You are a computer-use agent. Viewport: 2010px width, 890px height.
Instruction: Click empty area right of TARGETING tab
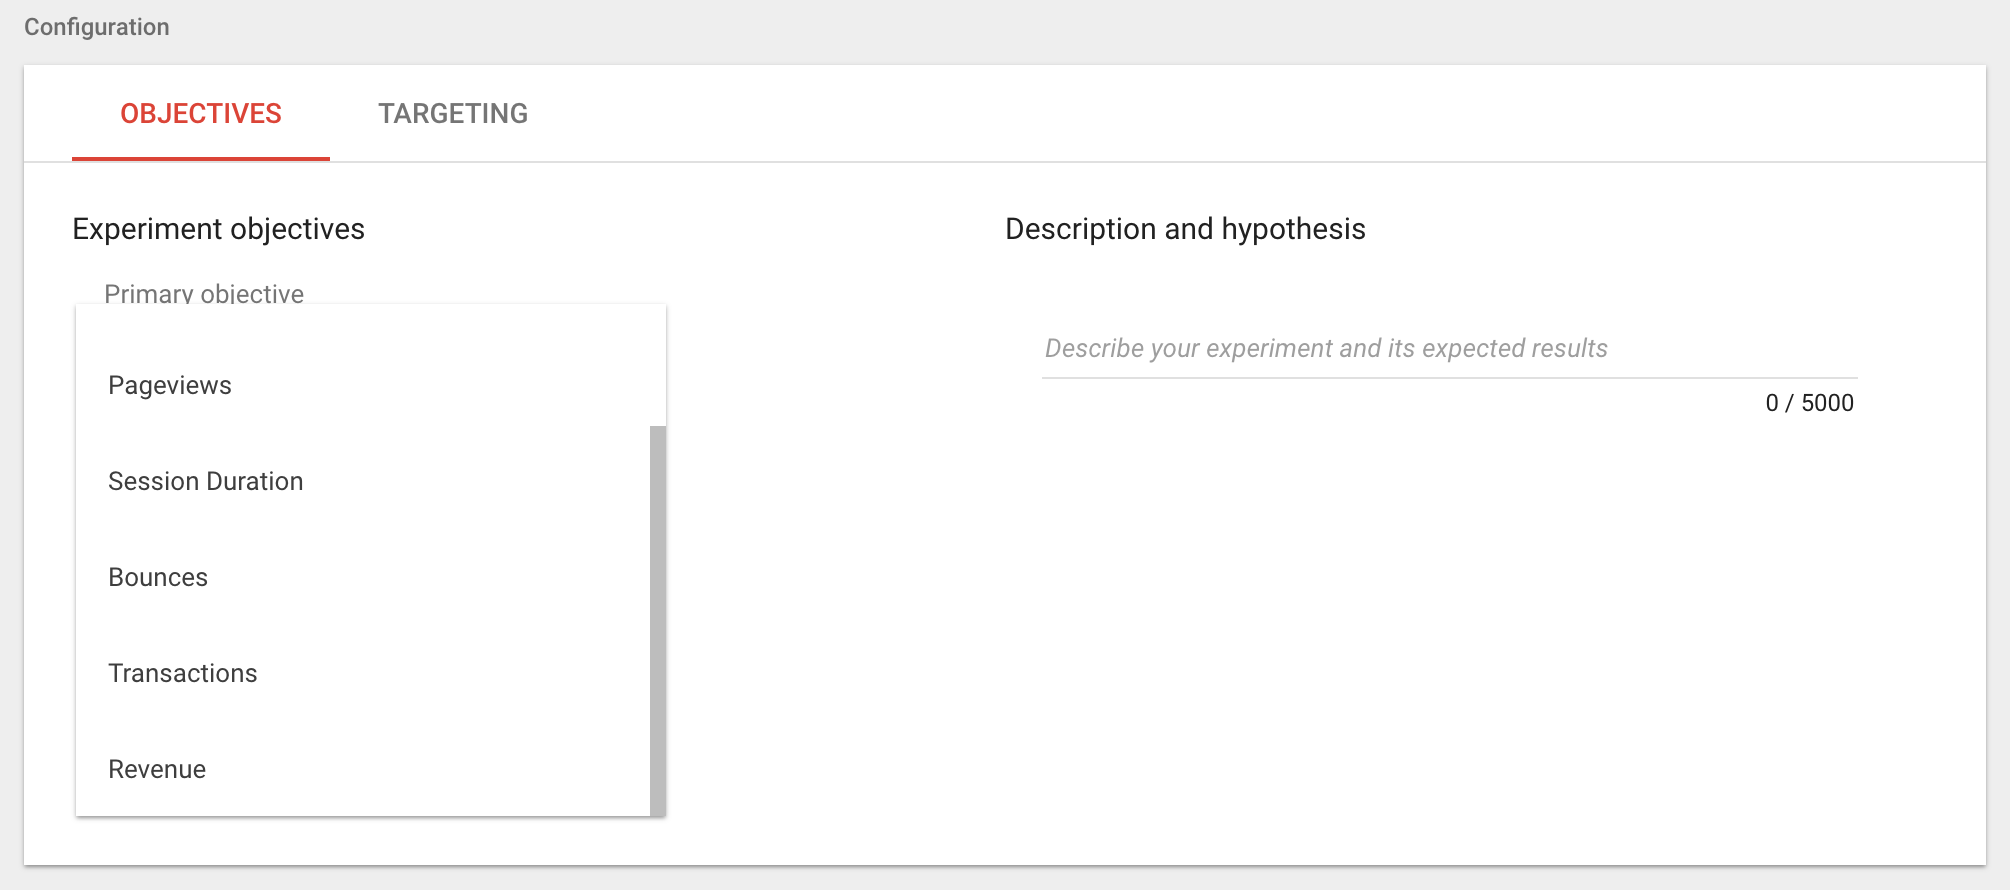pyautogui.click(x=1200, y=114)
